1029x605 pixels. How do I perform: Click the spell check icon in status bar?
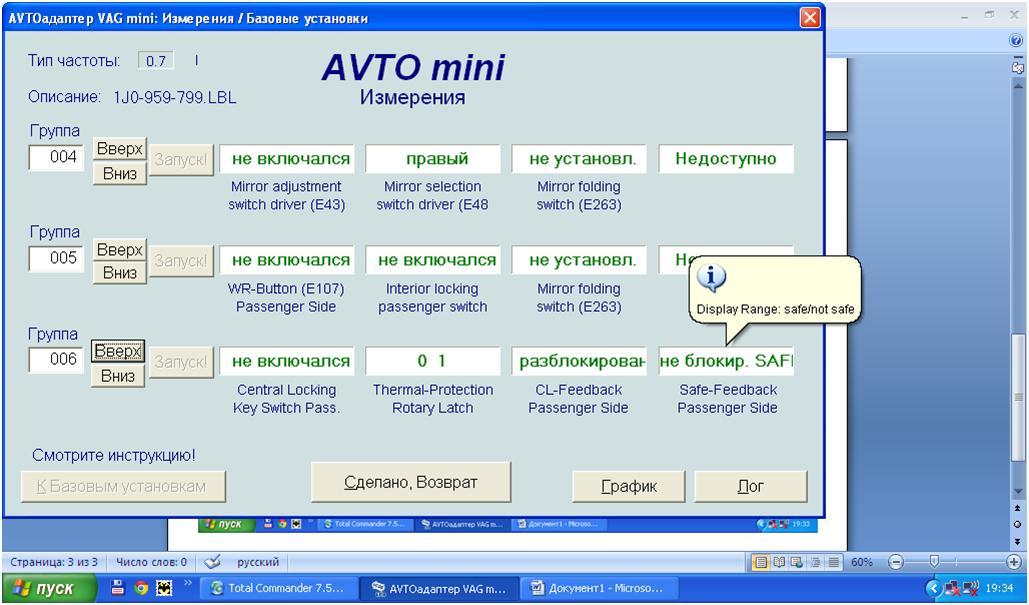[212, 562]
